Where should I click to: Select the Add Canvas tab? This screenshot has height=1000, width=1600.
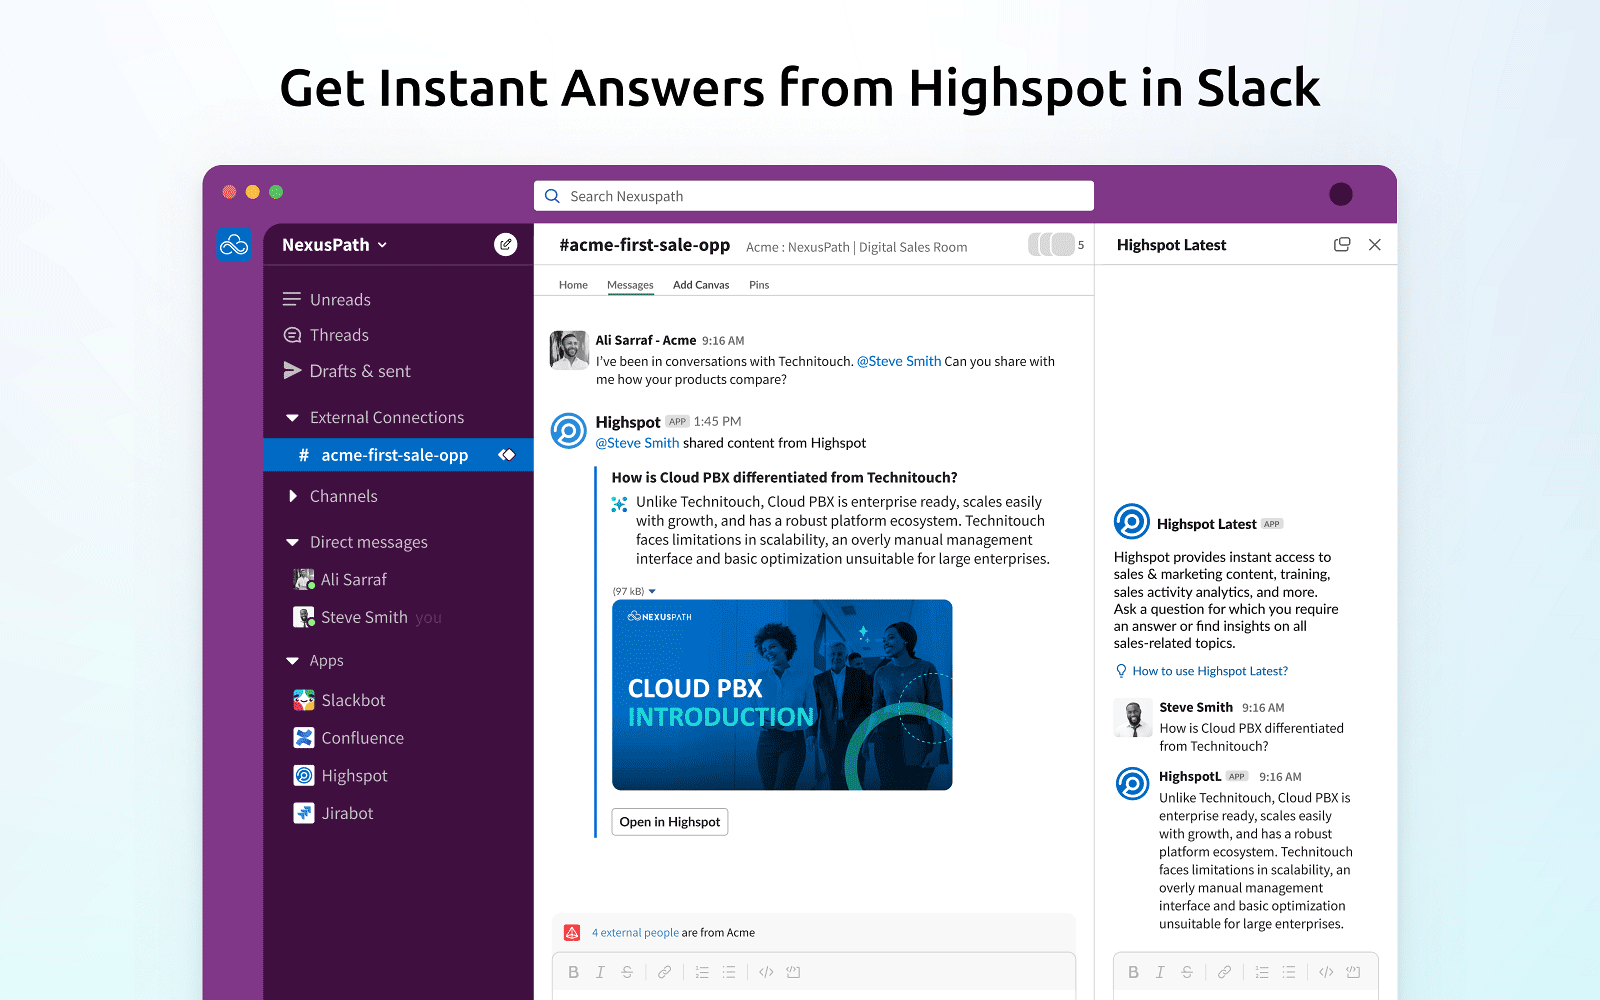click(x=701, y=285)
